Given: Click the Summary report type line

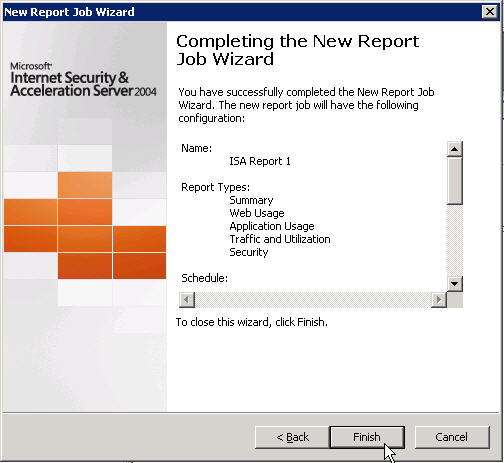Looking at the screenshot, I should point(251,200).
